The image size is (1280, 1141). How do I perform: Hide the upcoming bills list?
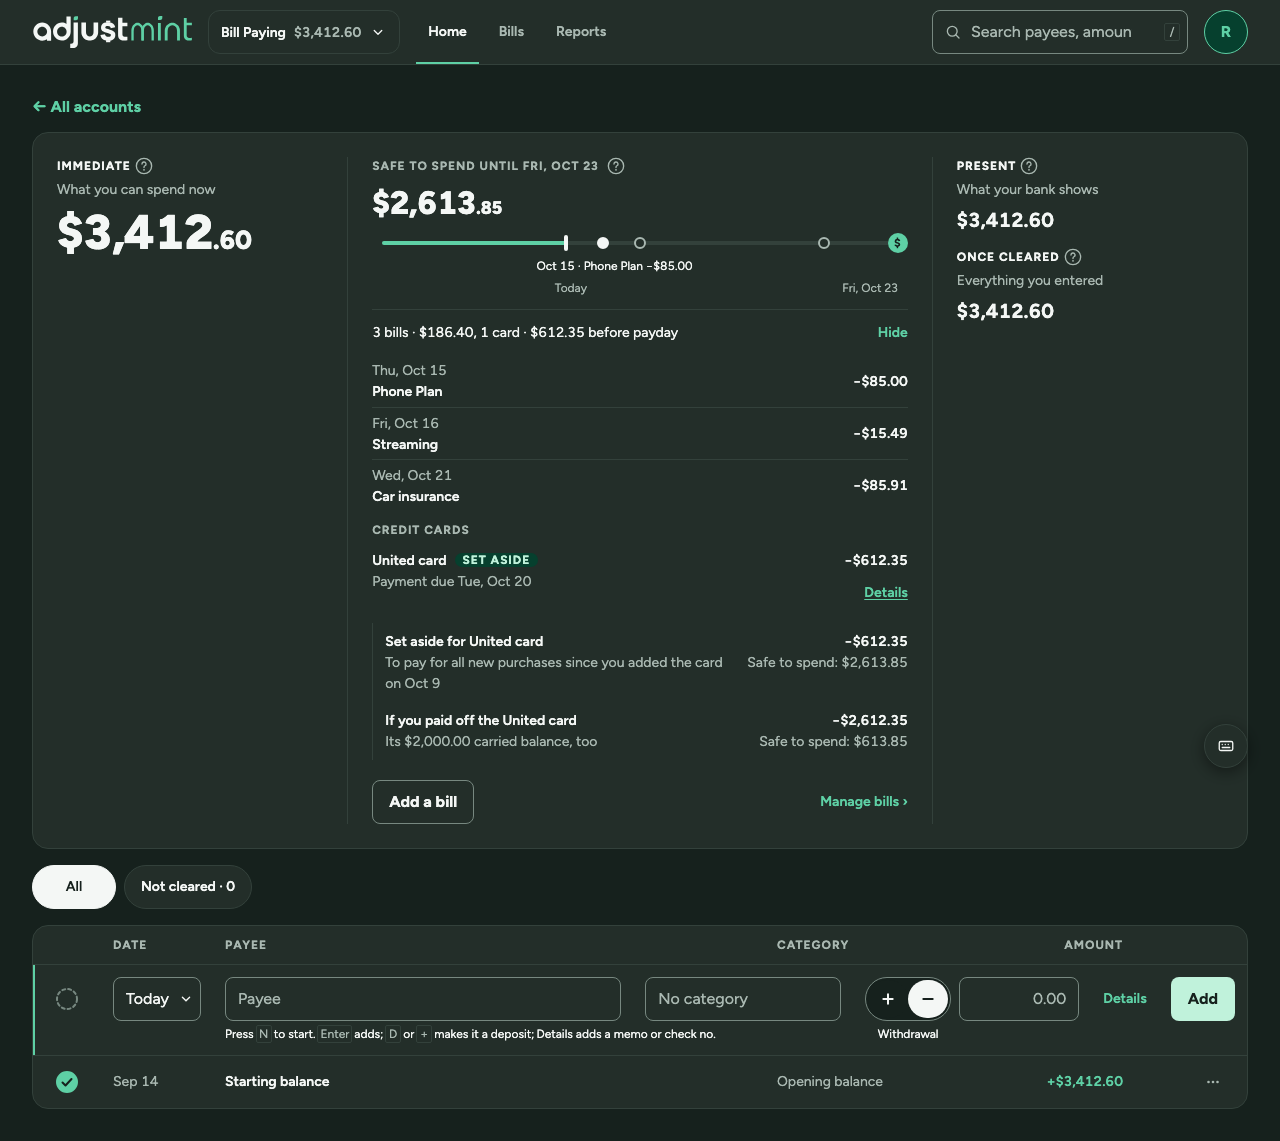892,333
